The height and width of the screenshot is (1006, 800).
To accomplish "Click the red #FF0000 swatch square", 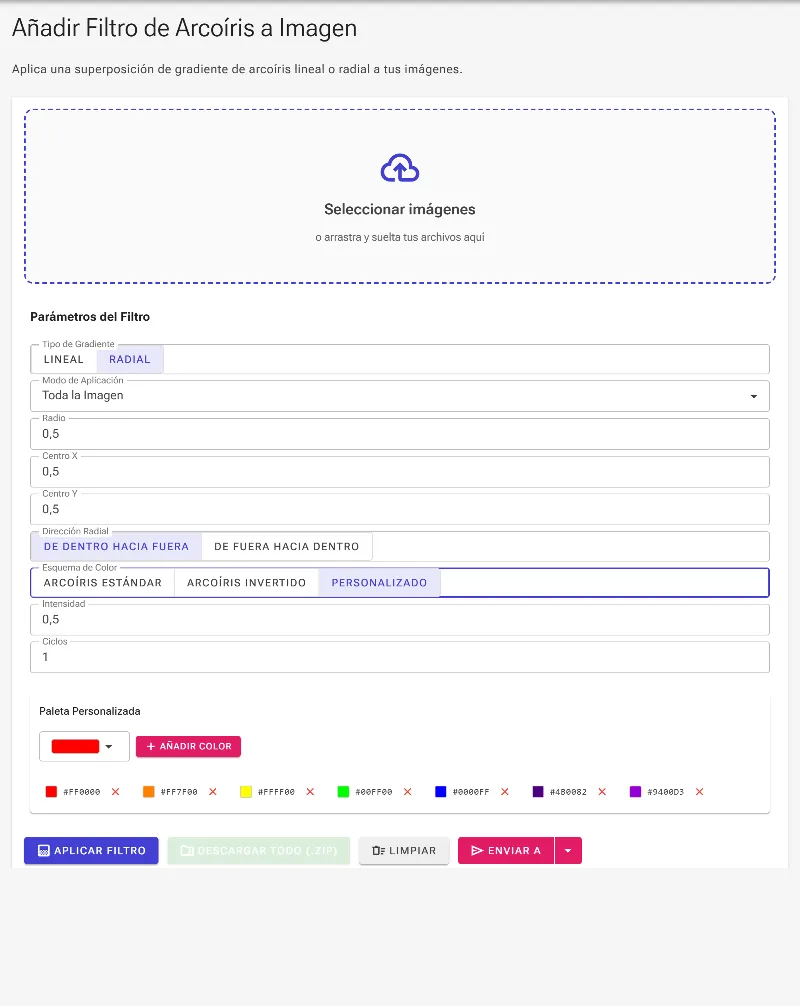I will [51, 792].
